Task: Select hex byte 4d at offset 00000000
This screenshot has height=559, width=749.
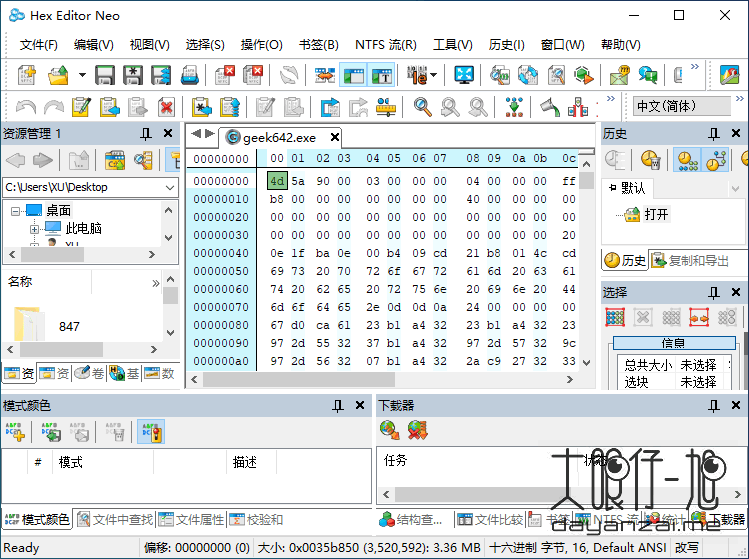Action: click(x=277, y=181)
